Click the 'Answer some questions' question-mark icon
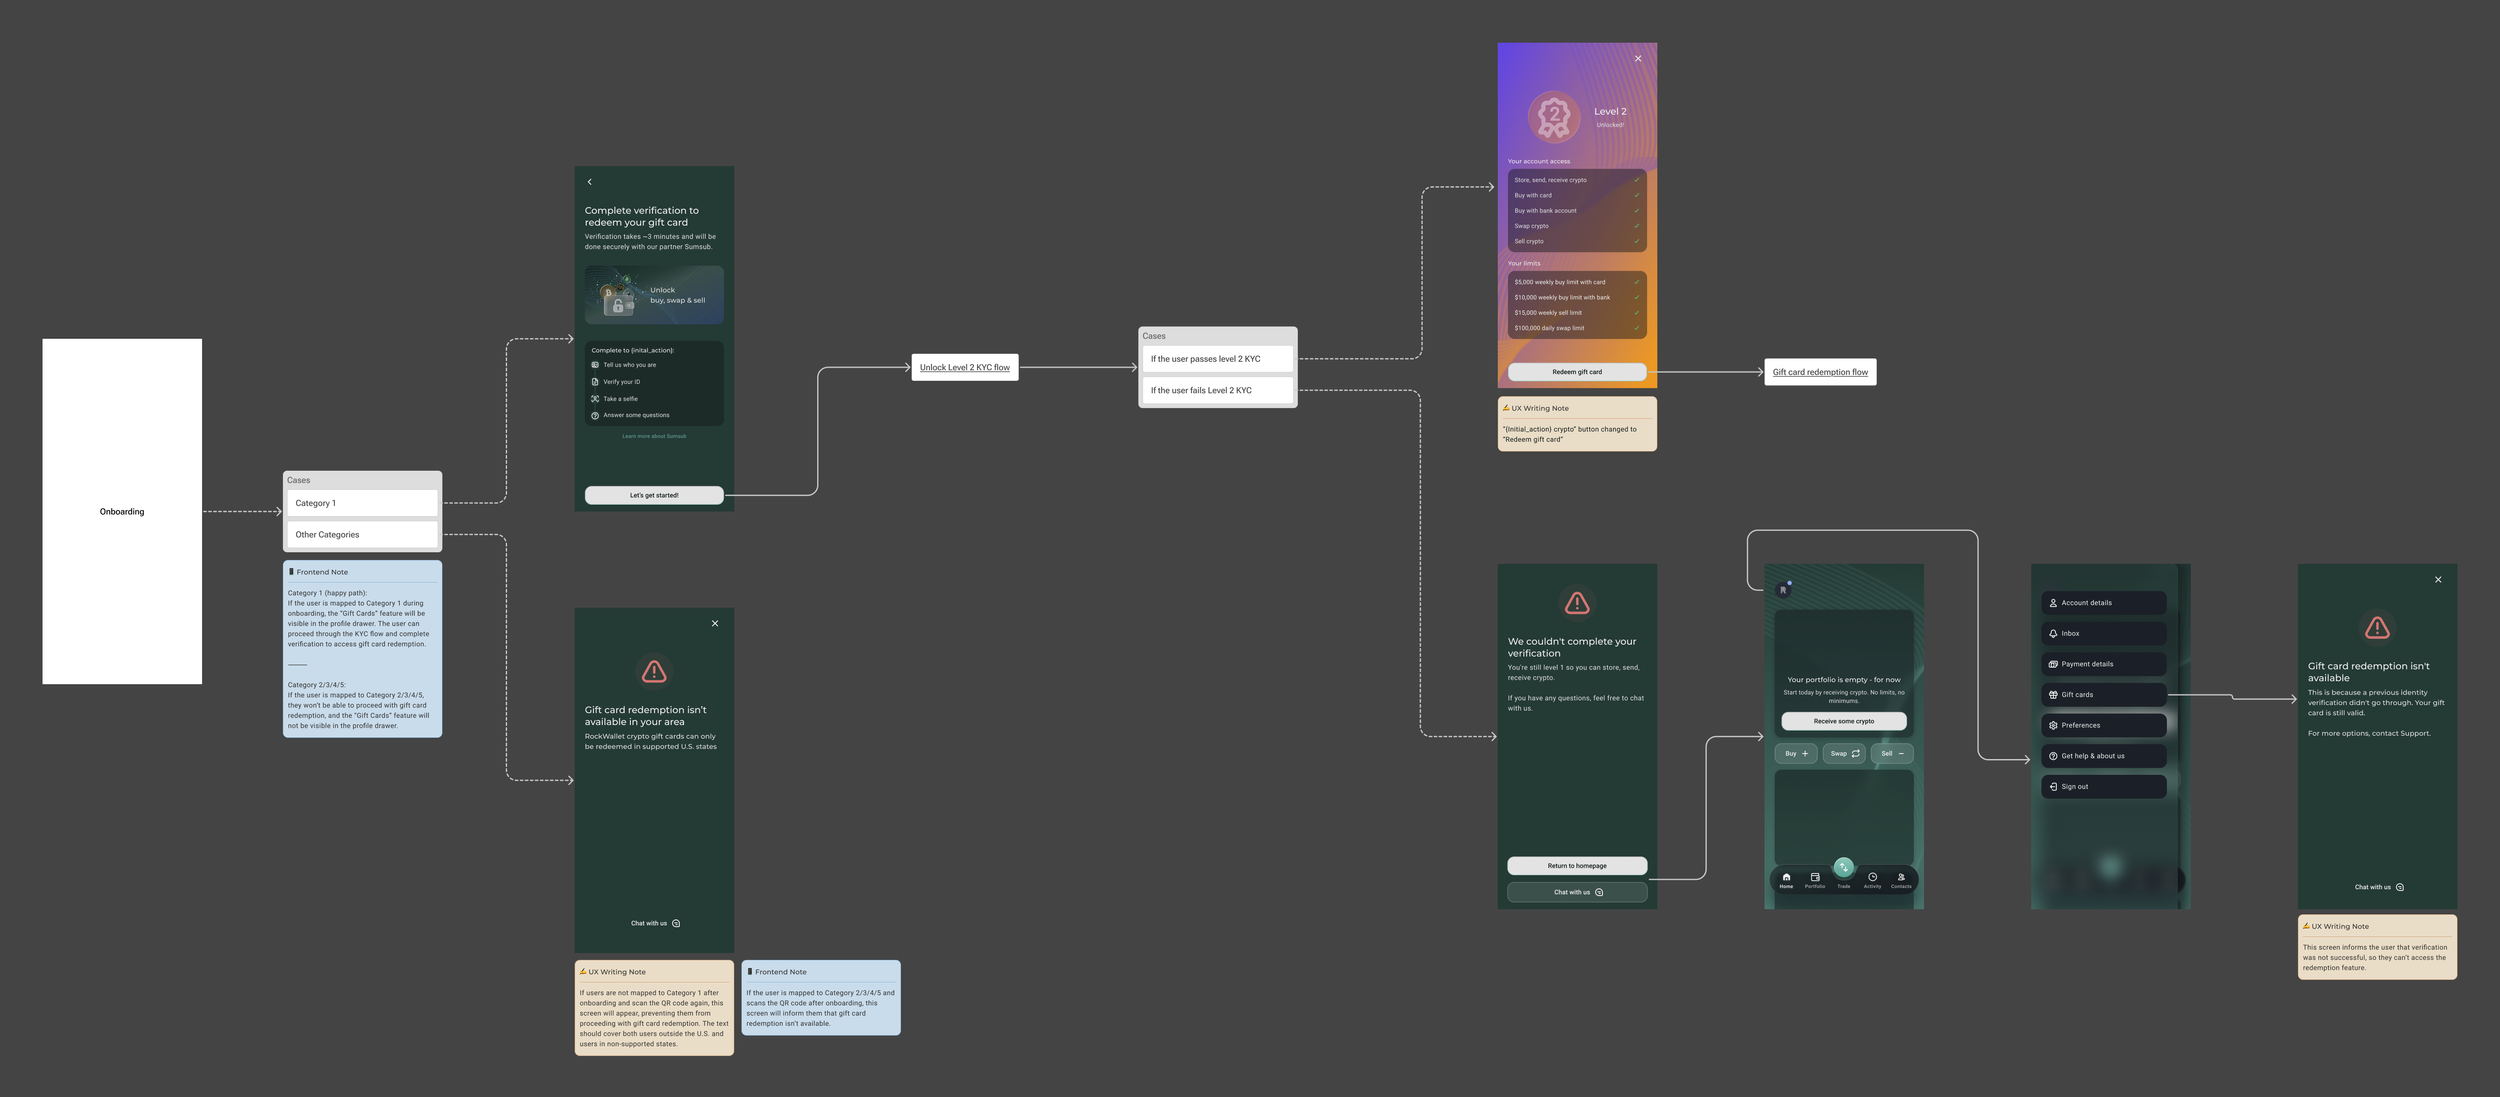Viewport: 2500px width, 1097px height. [x=595, y=416]
